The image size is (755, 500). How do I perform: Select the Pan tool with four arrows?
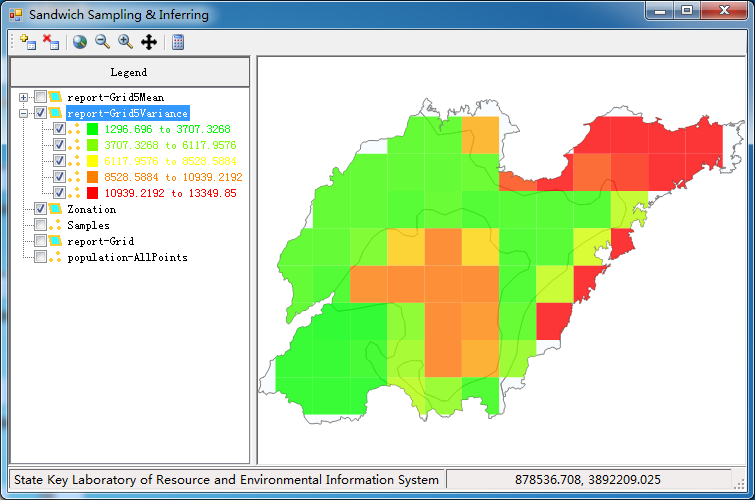point(149,42)
